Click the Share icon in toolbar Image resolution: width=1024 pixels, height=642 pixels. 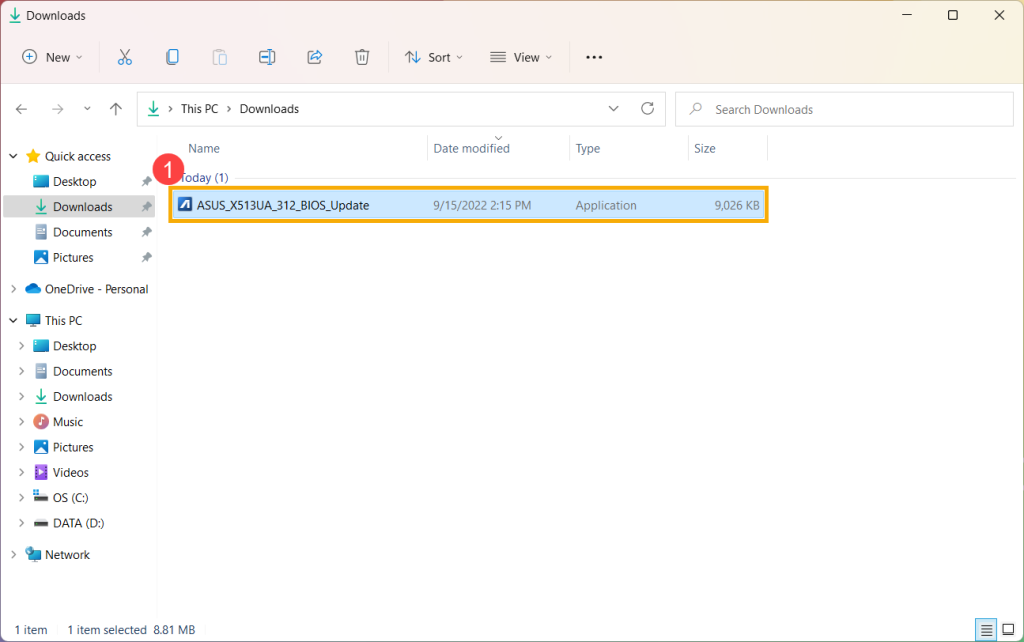click(315, 57)
